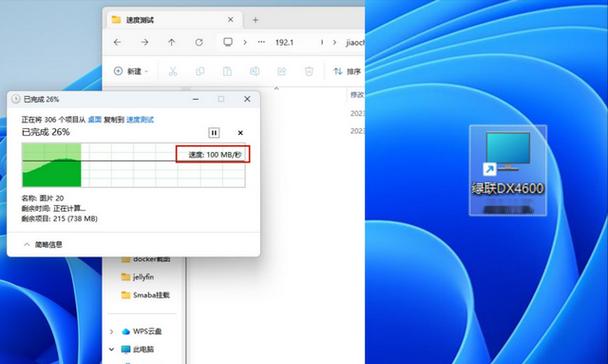The width and height of the screenshot is (608, 364).
Task: Cancel the copy with the X button
Action: 240,133
